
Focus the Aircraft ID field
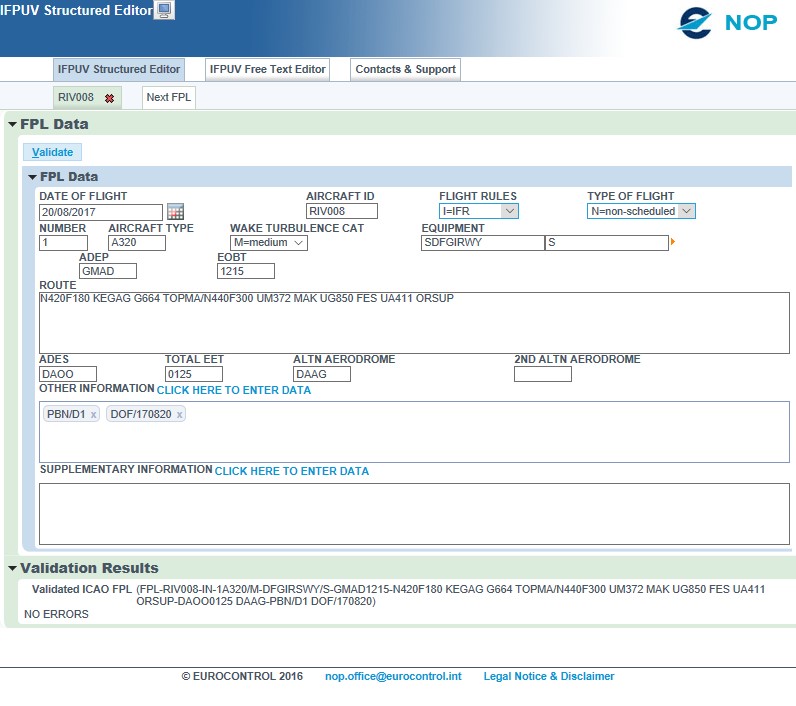(x=342, y=211)
